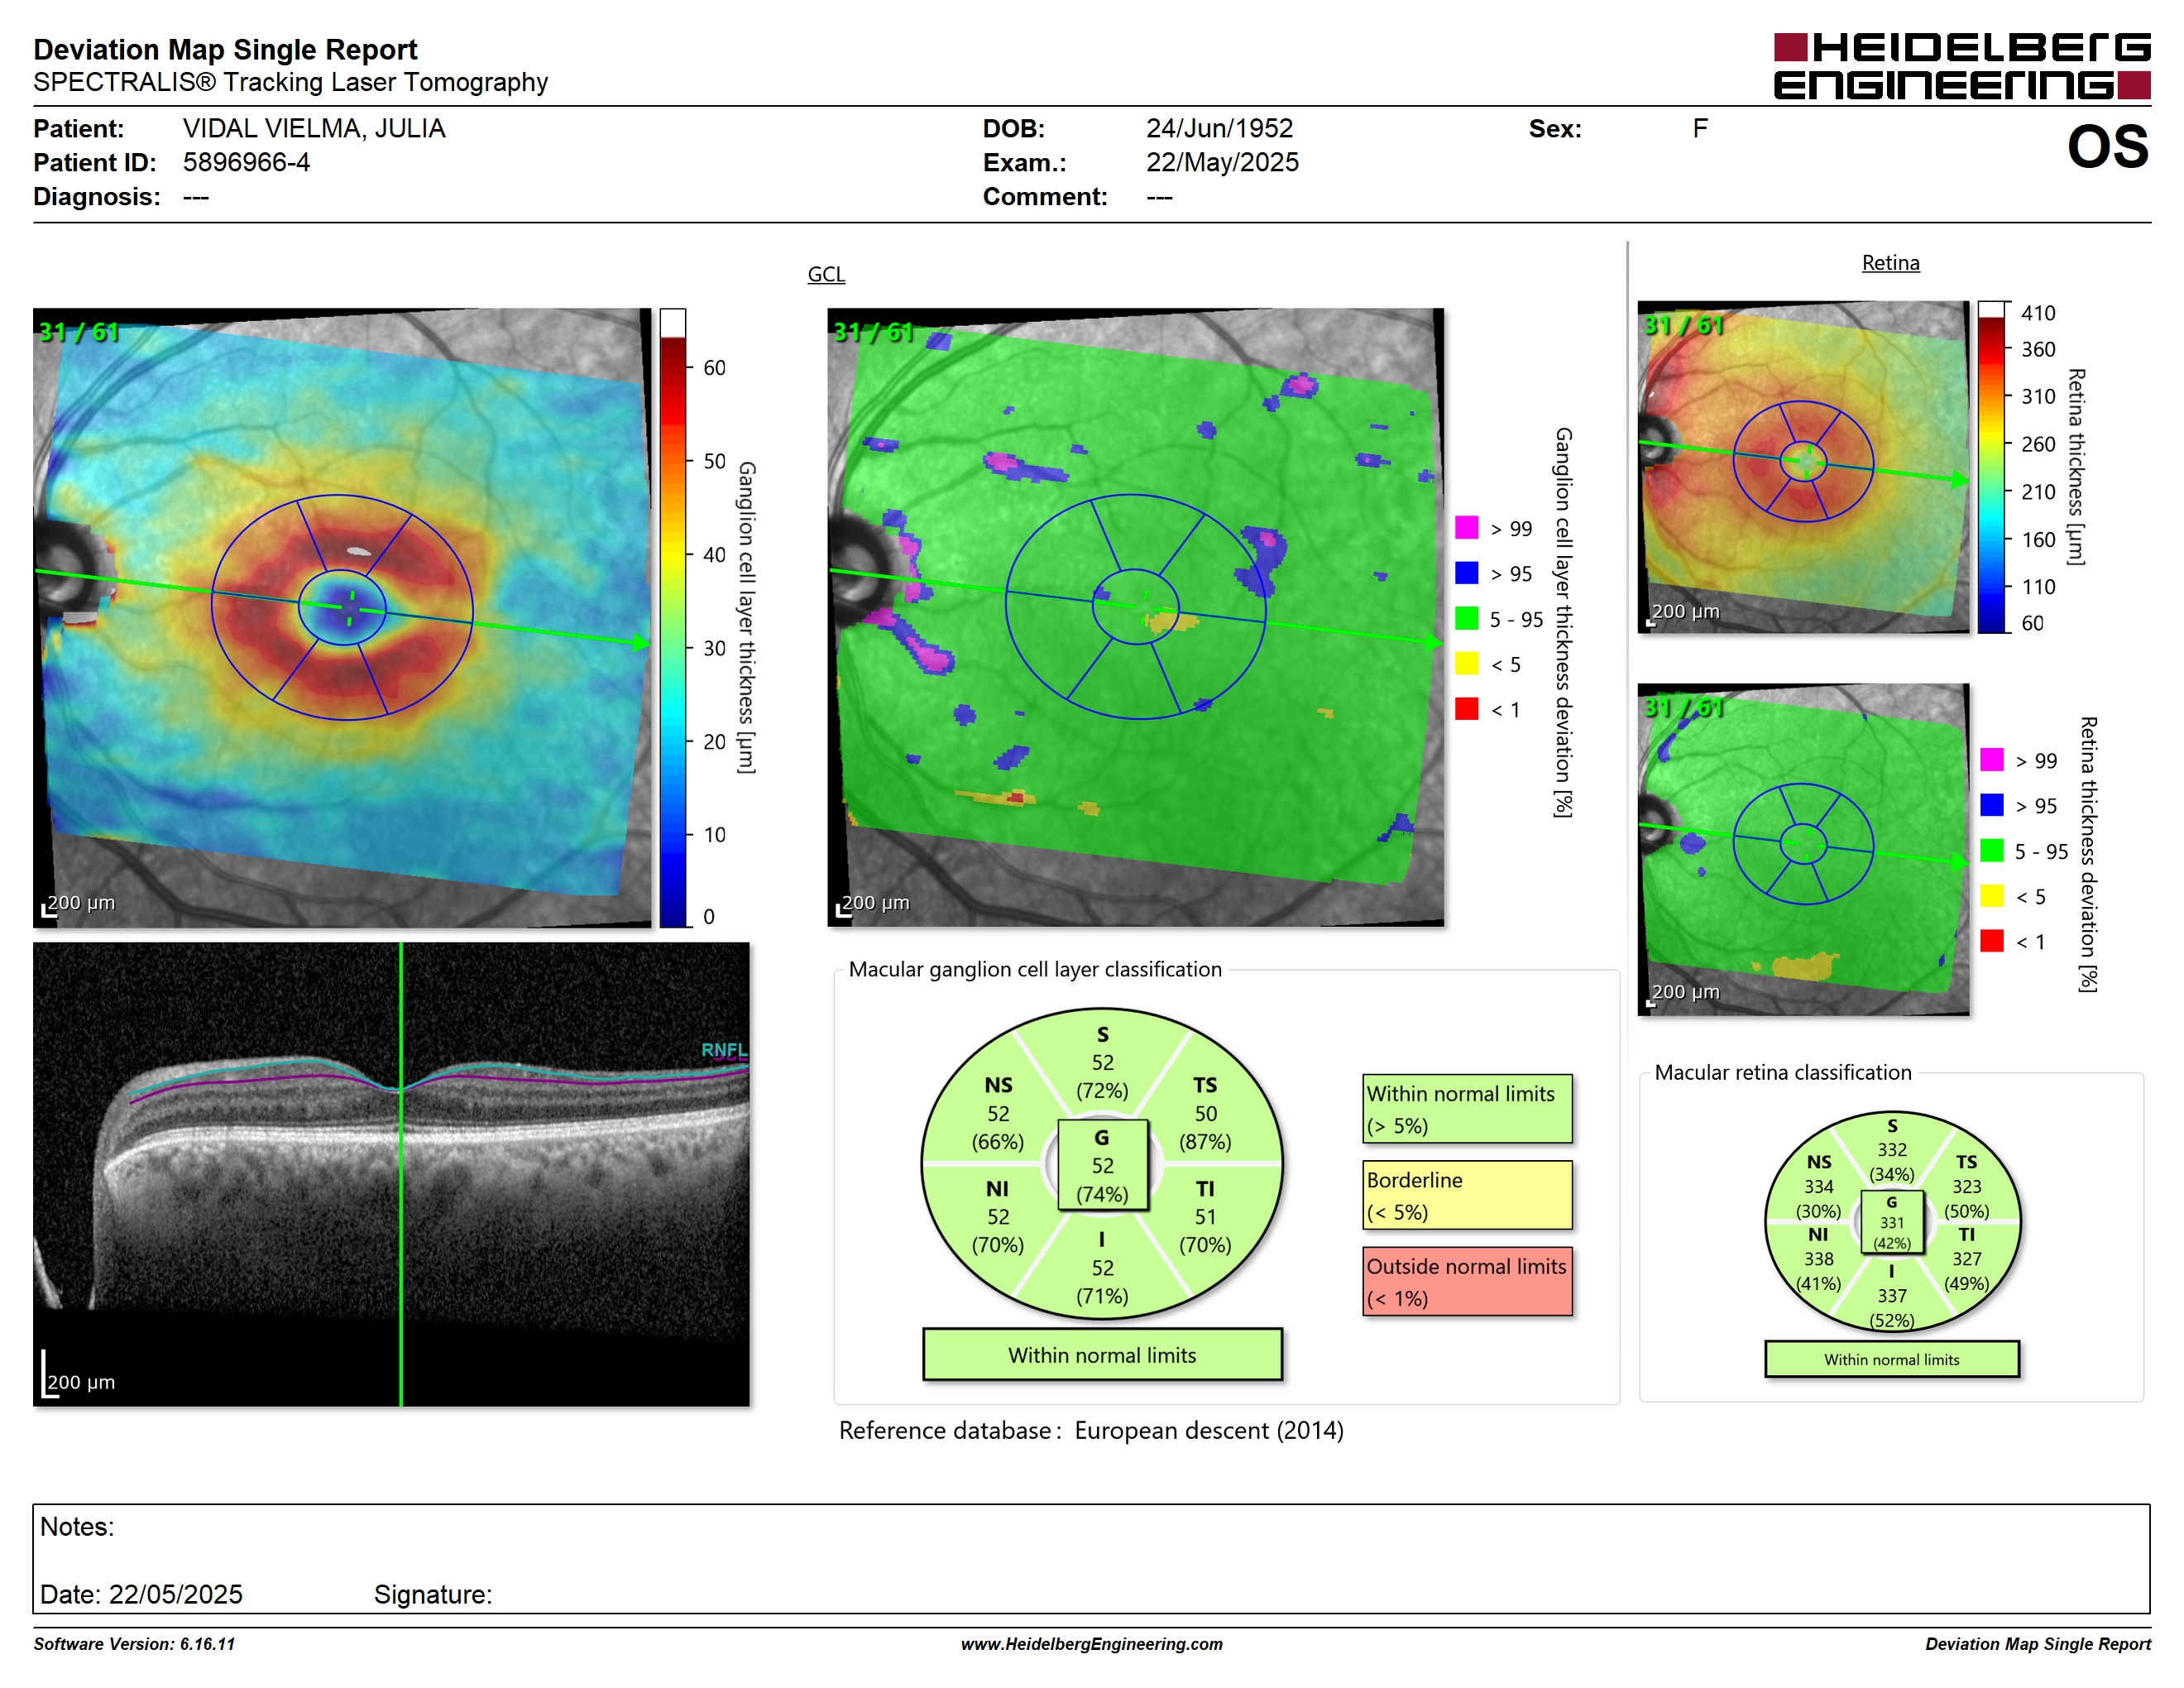2184x1688 pixels.
Task: Click the 'Within normal limits (> 5%)' legend box
Action: pyautogui.click(x=1467, y=1109)
